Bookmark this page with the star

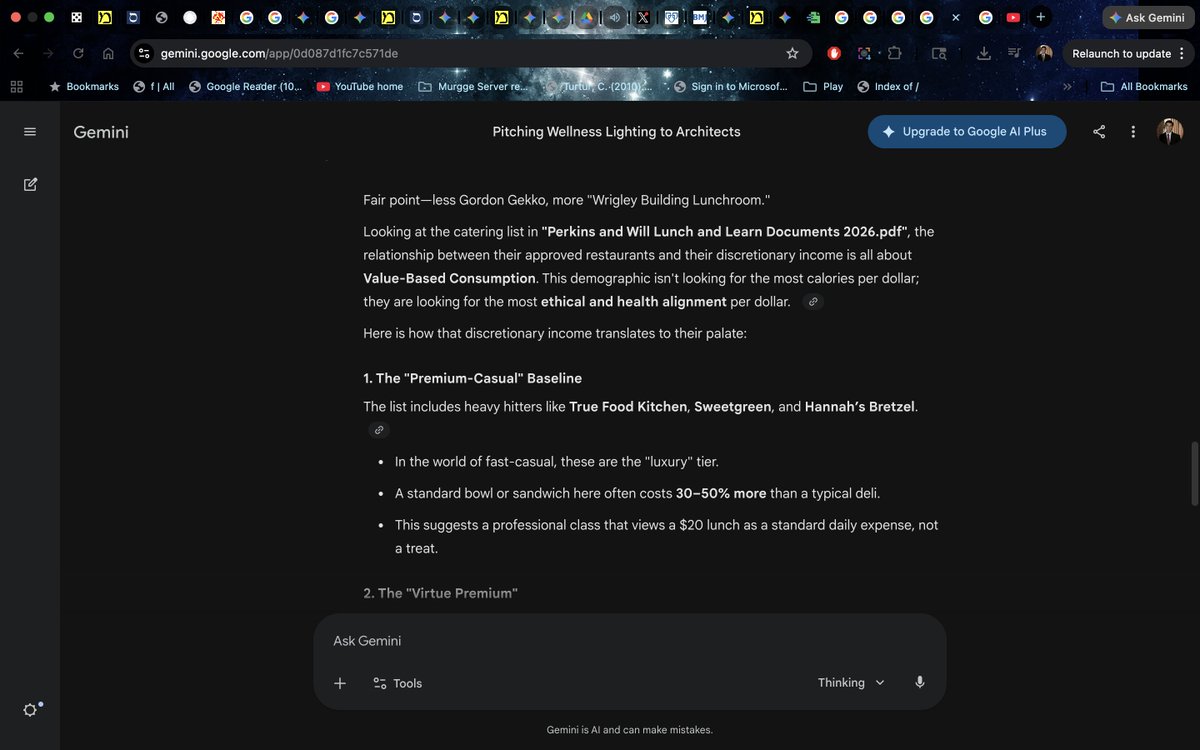tap(792, 53)
